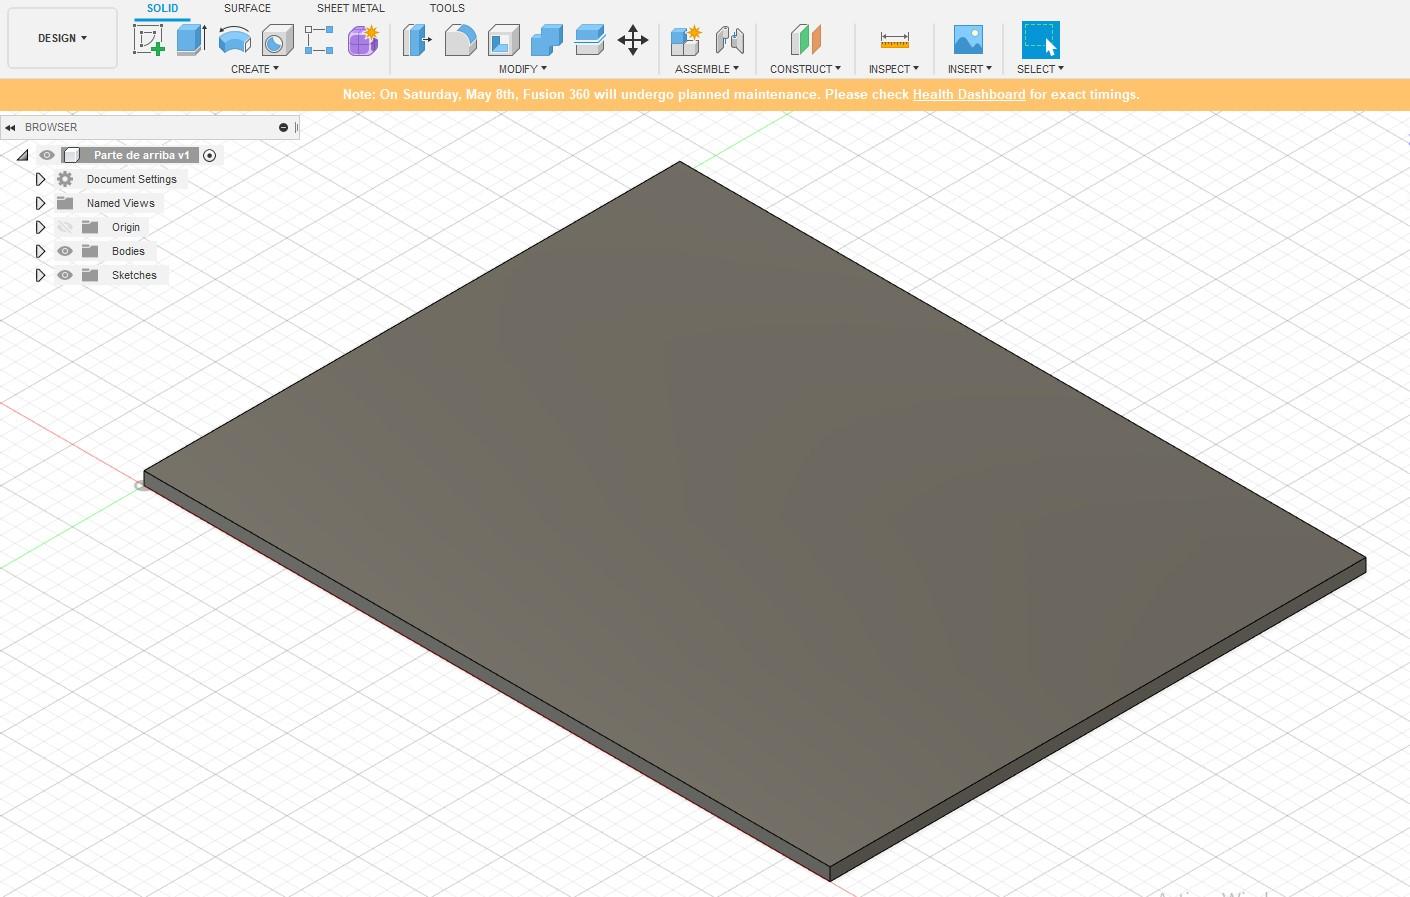The image size is (1410, 897).
Task: Click the component icon beside Parte de arriba
Action: [71, 155]
